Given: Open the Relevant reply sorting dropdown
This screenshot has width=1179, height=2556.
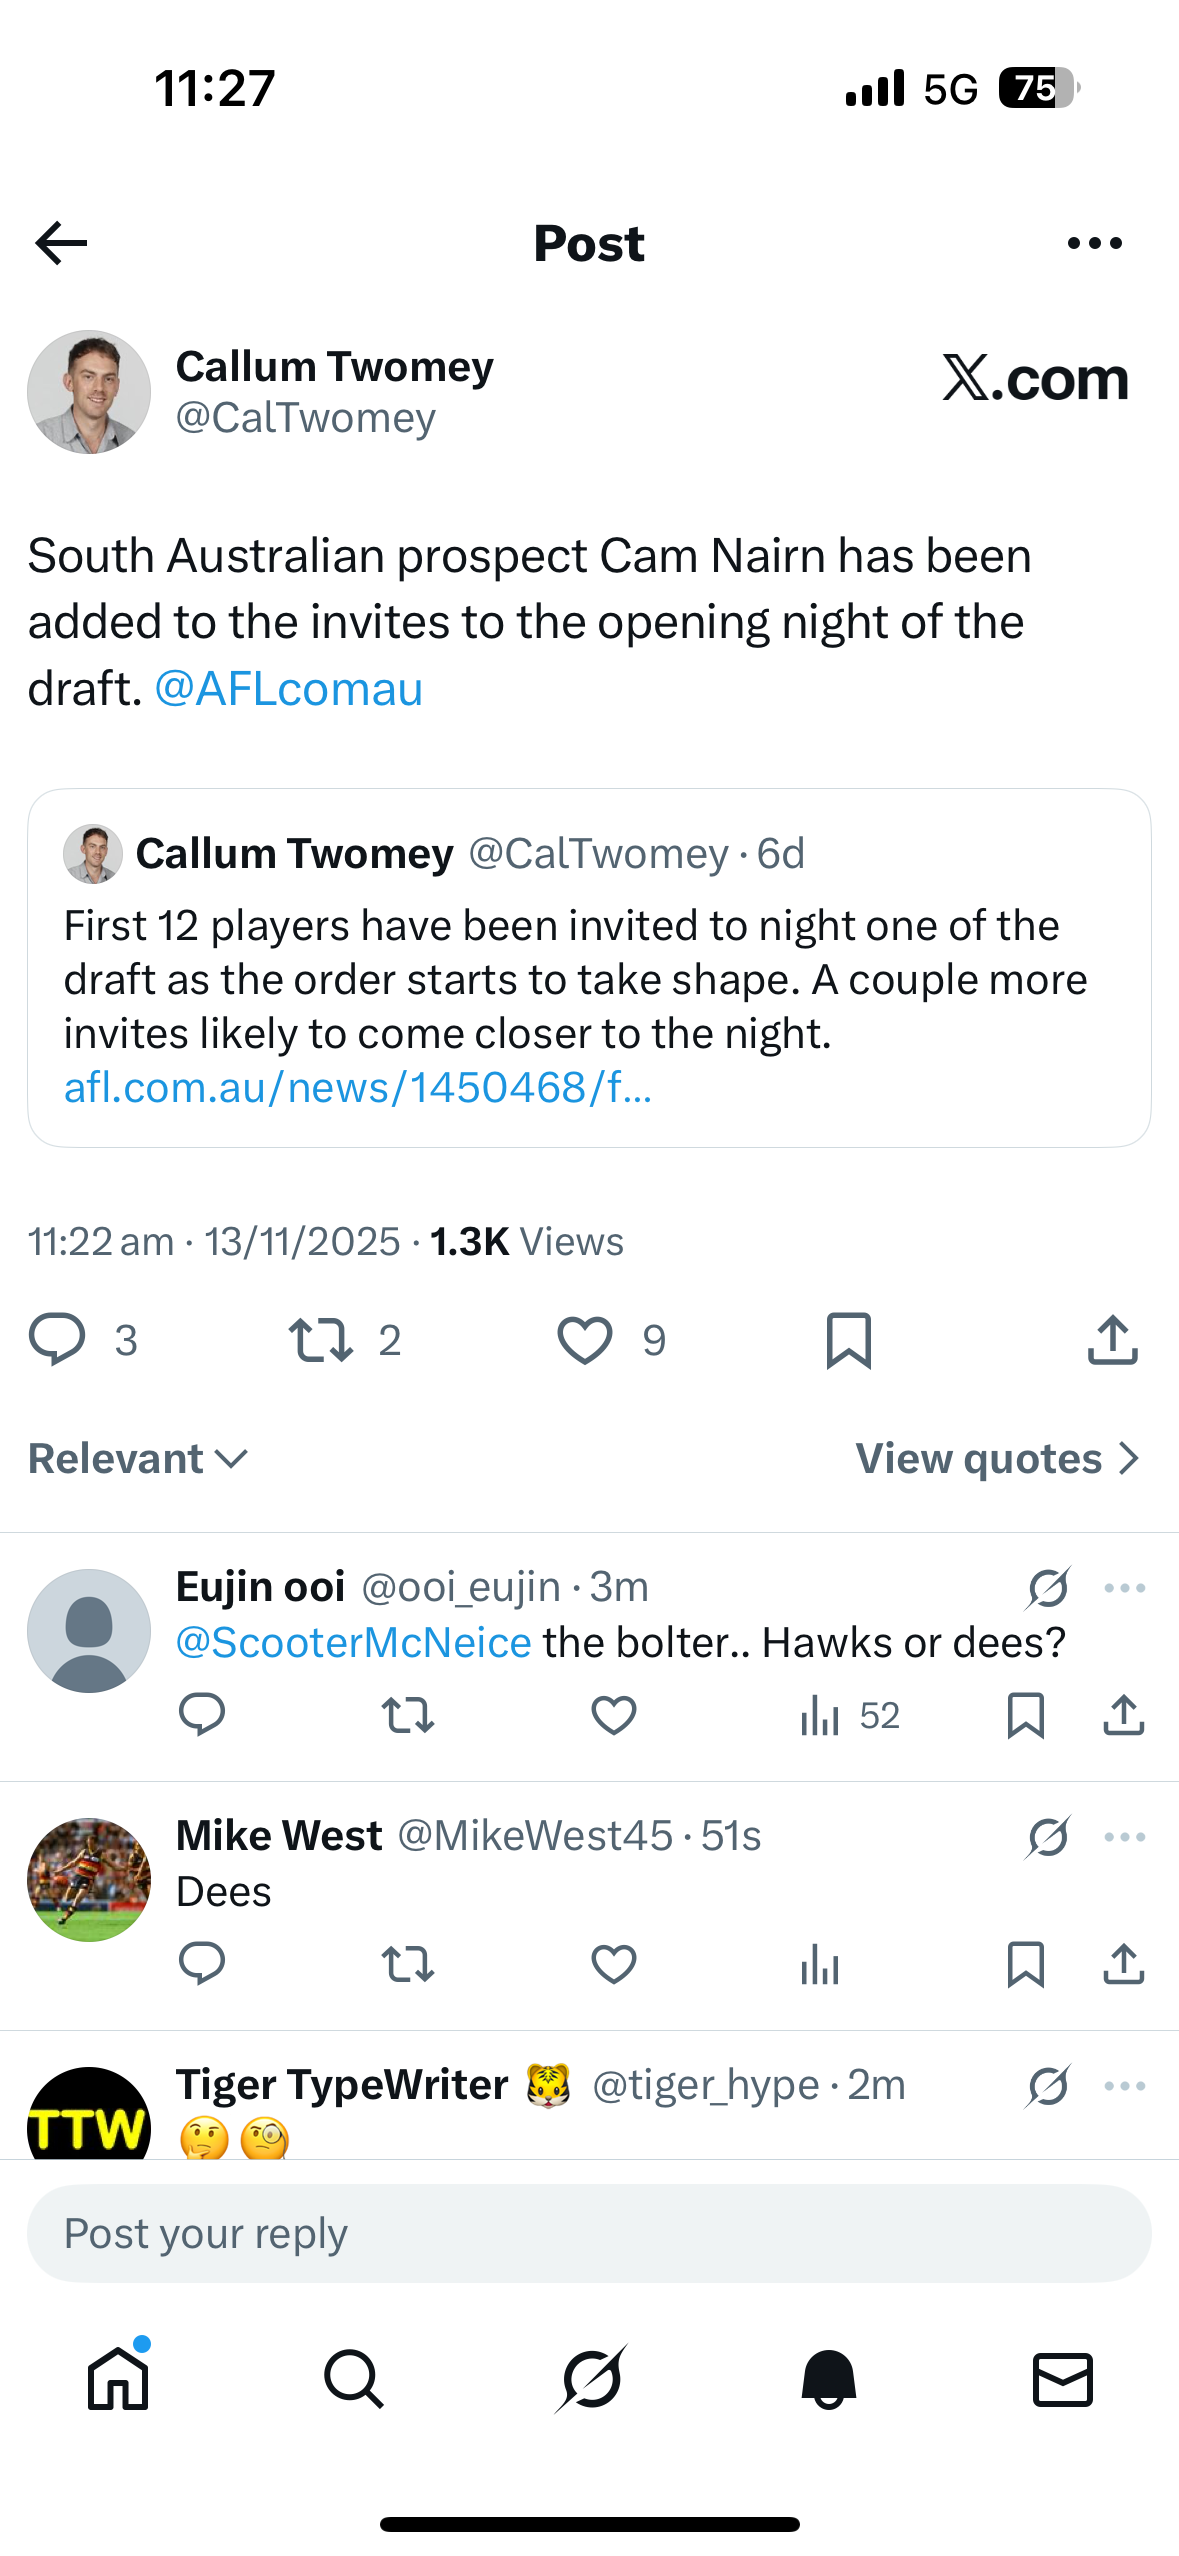Looking at the screenshot, I should pyautogui.click(x=138, y=1459).
